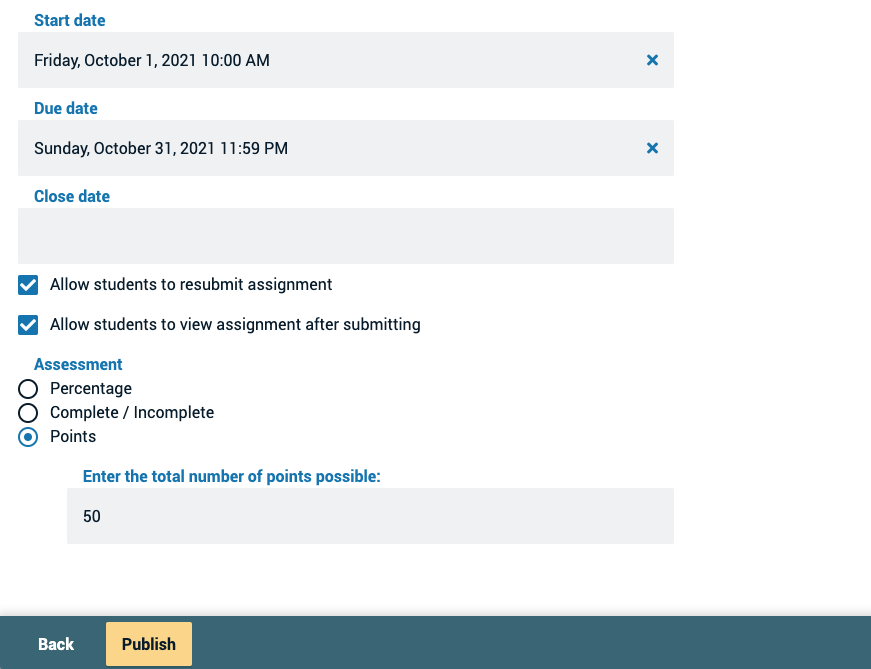Select the Points assessment option
This screenshot has width=871, height=669.
28,437
